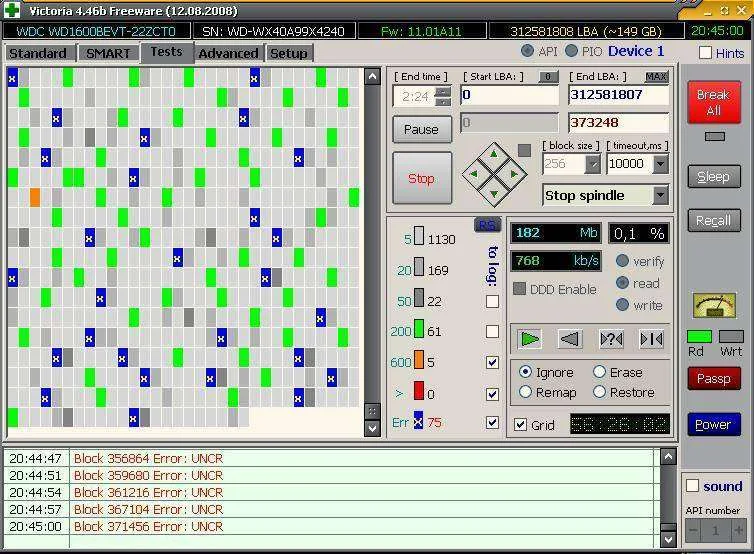Click the blue Power button
The width and height of the screenshot is (754, 554).
coord(714,424)
